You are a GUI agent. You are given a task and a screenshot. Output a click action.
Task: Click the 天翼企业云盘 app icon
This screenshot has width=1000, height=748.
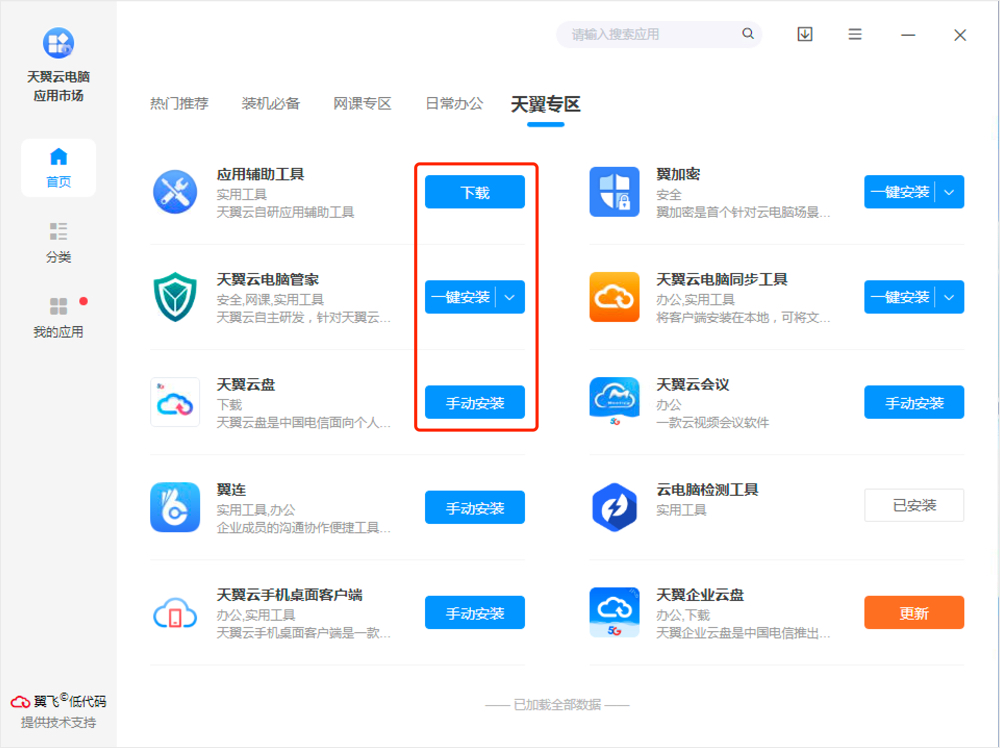click(614, 613)
